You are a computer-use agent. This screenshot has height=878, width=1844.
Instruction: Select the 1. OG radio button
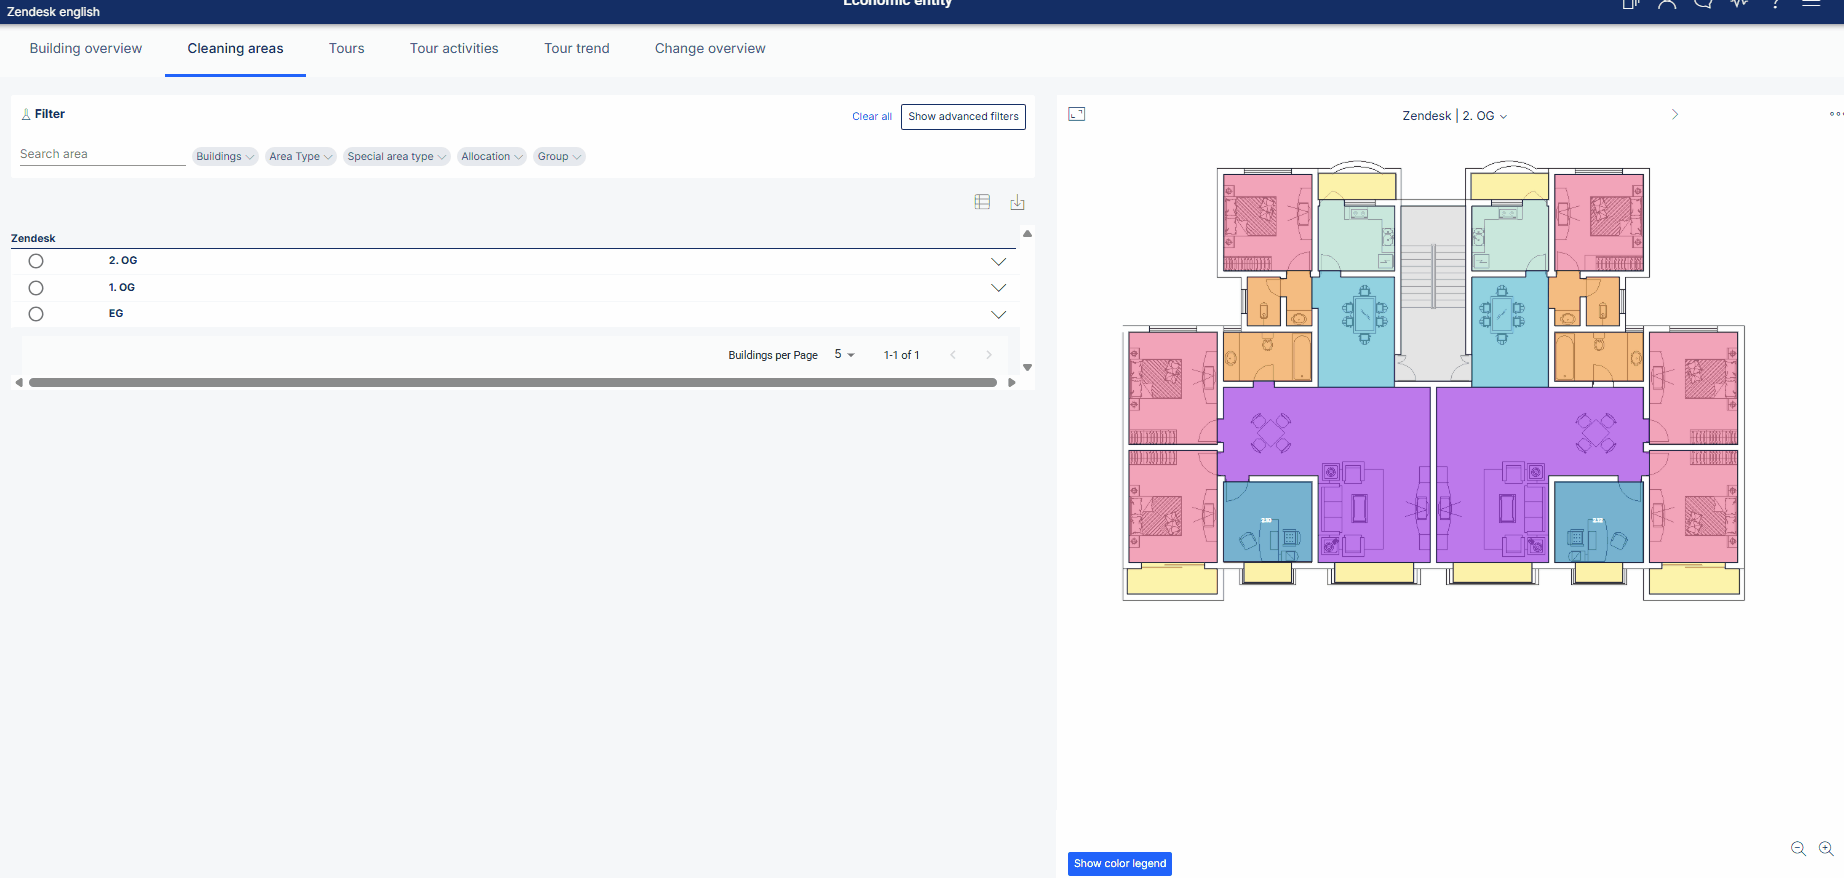[x=36, y=288]
